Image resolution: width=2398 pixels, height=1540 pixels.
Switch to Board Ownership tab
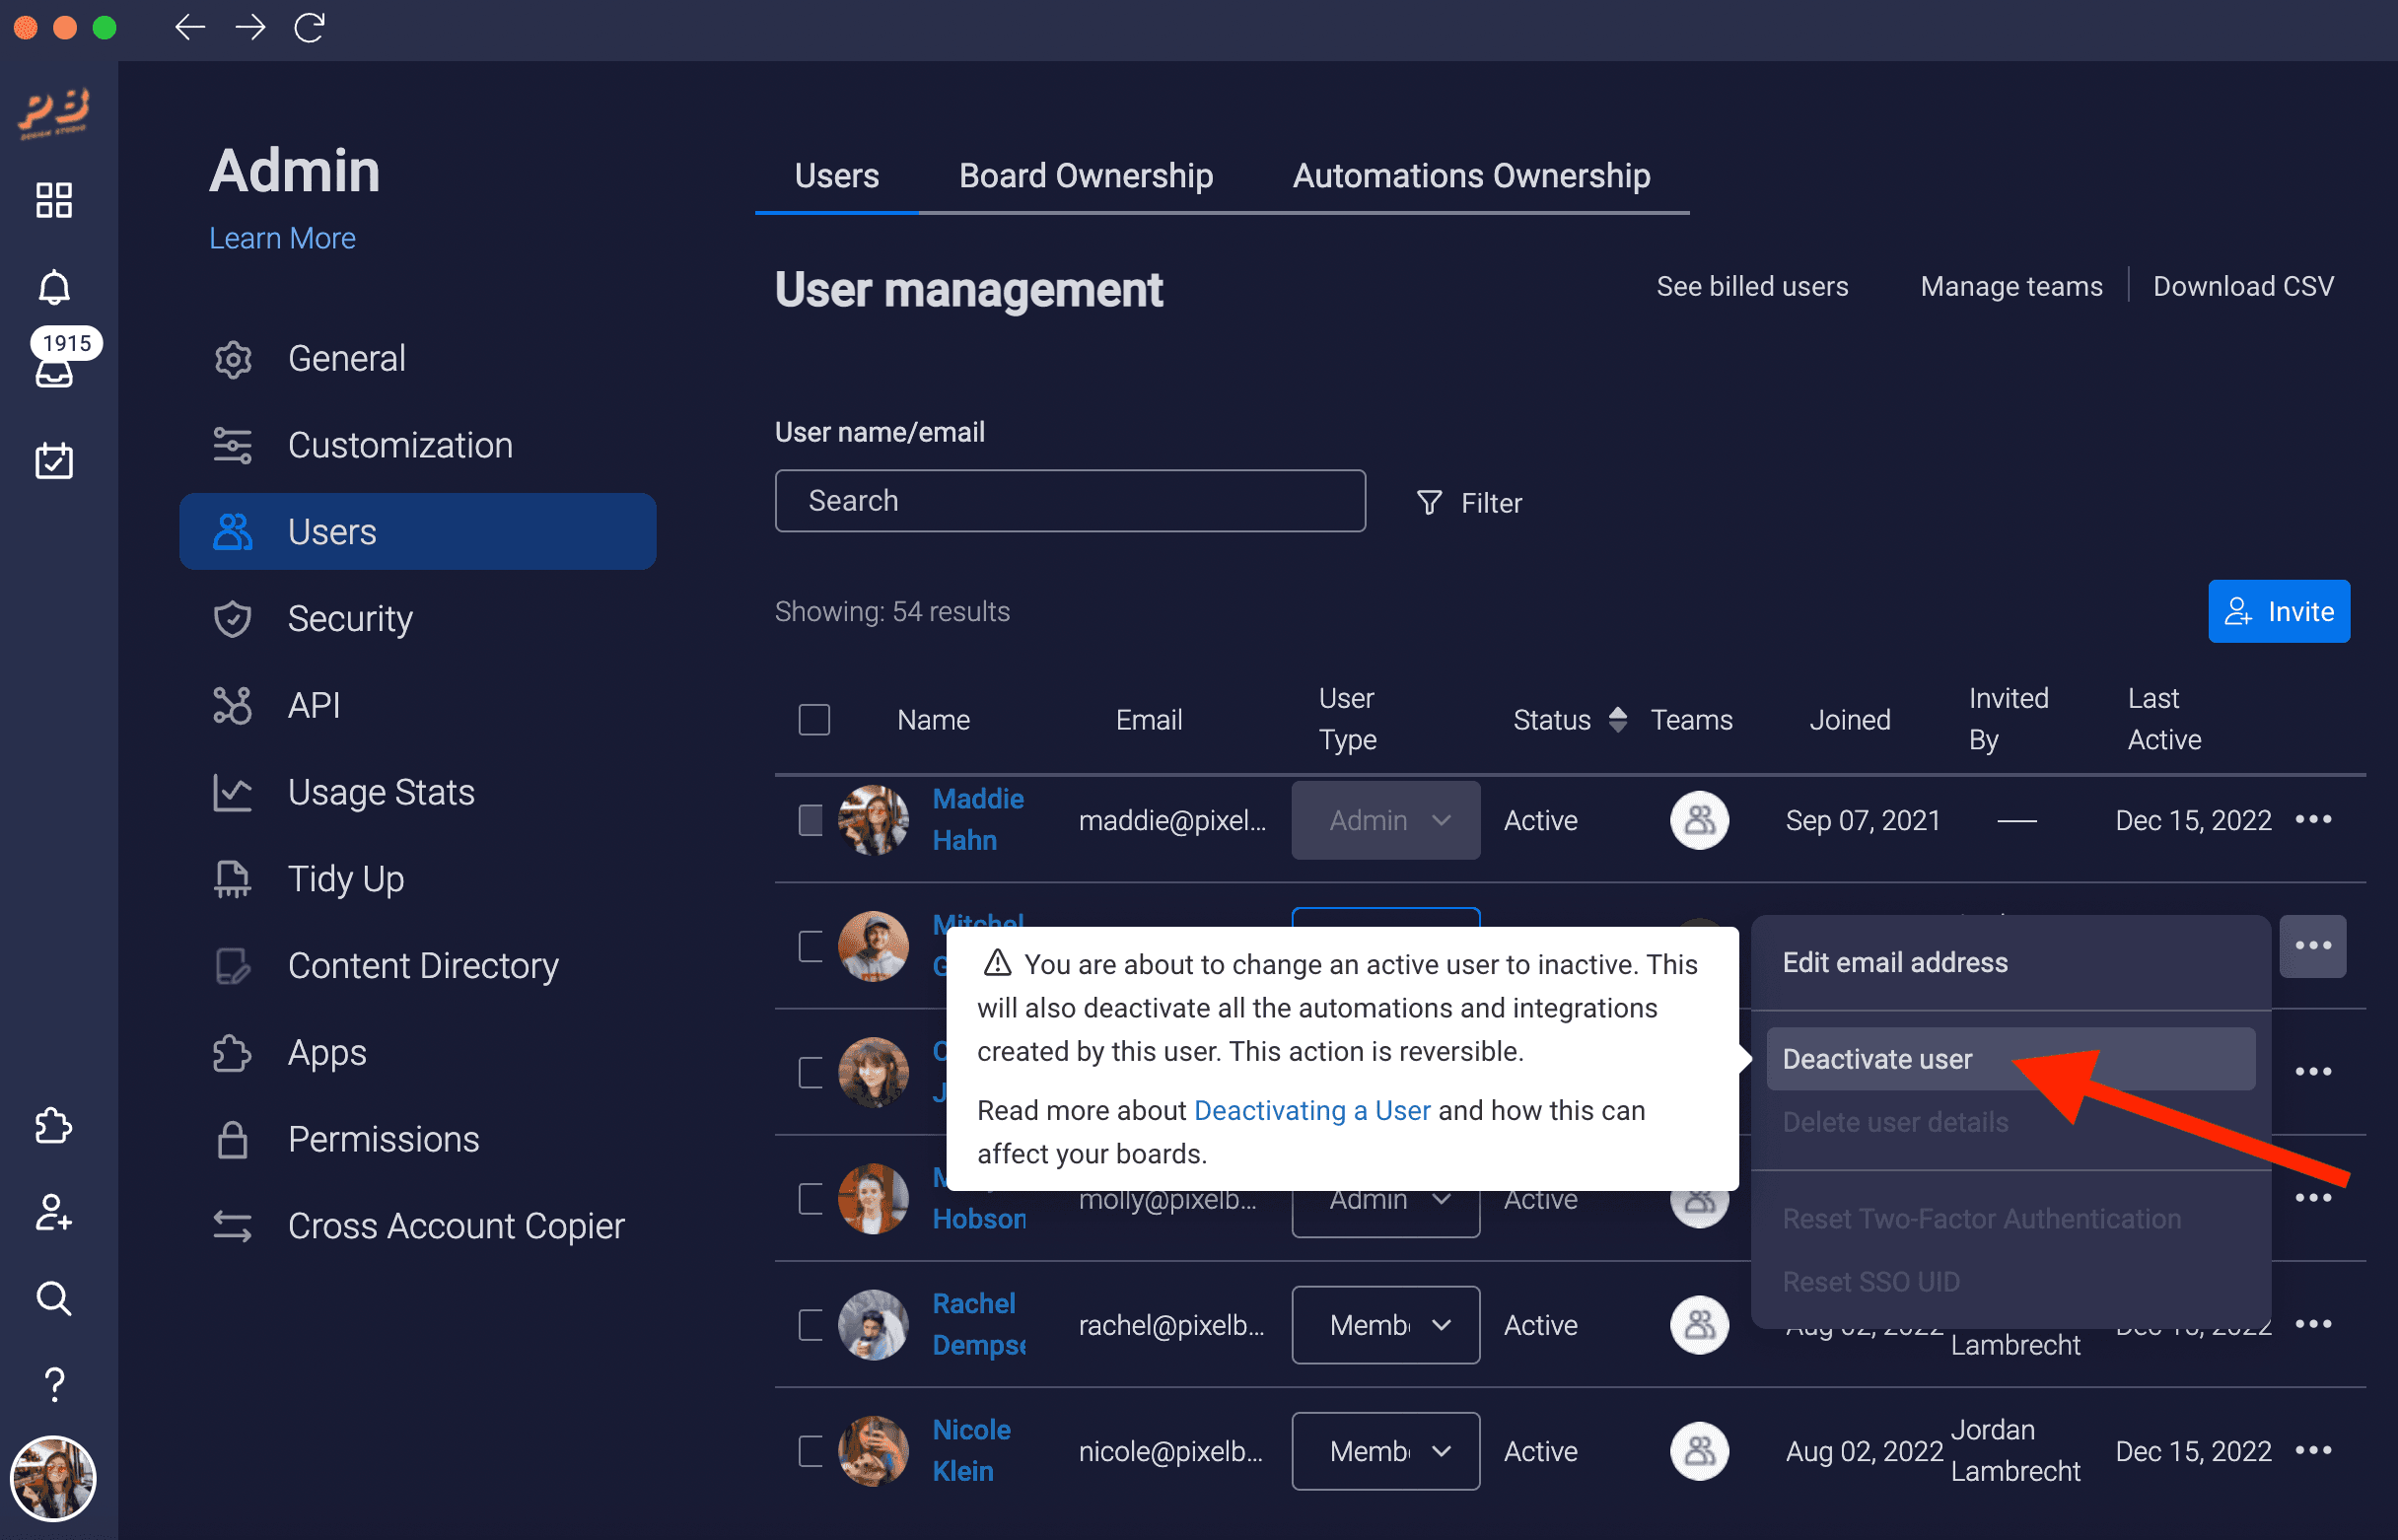tap(1085, 176)
